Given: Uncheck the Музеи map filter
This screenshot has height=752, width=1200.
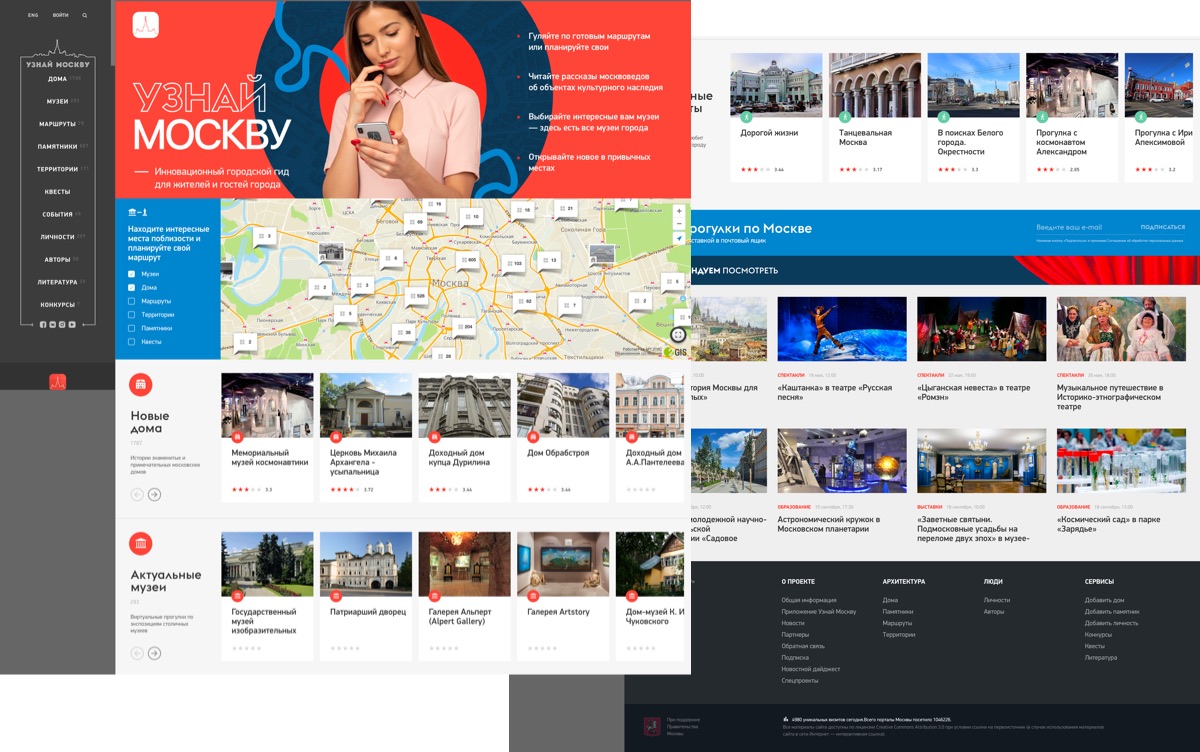Looking at the screenshot, I should 132,274.
